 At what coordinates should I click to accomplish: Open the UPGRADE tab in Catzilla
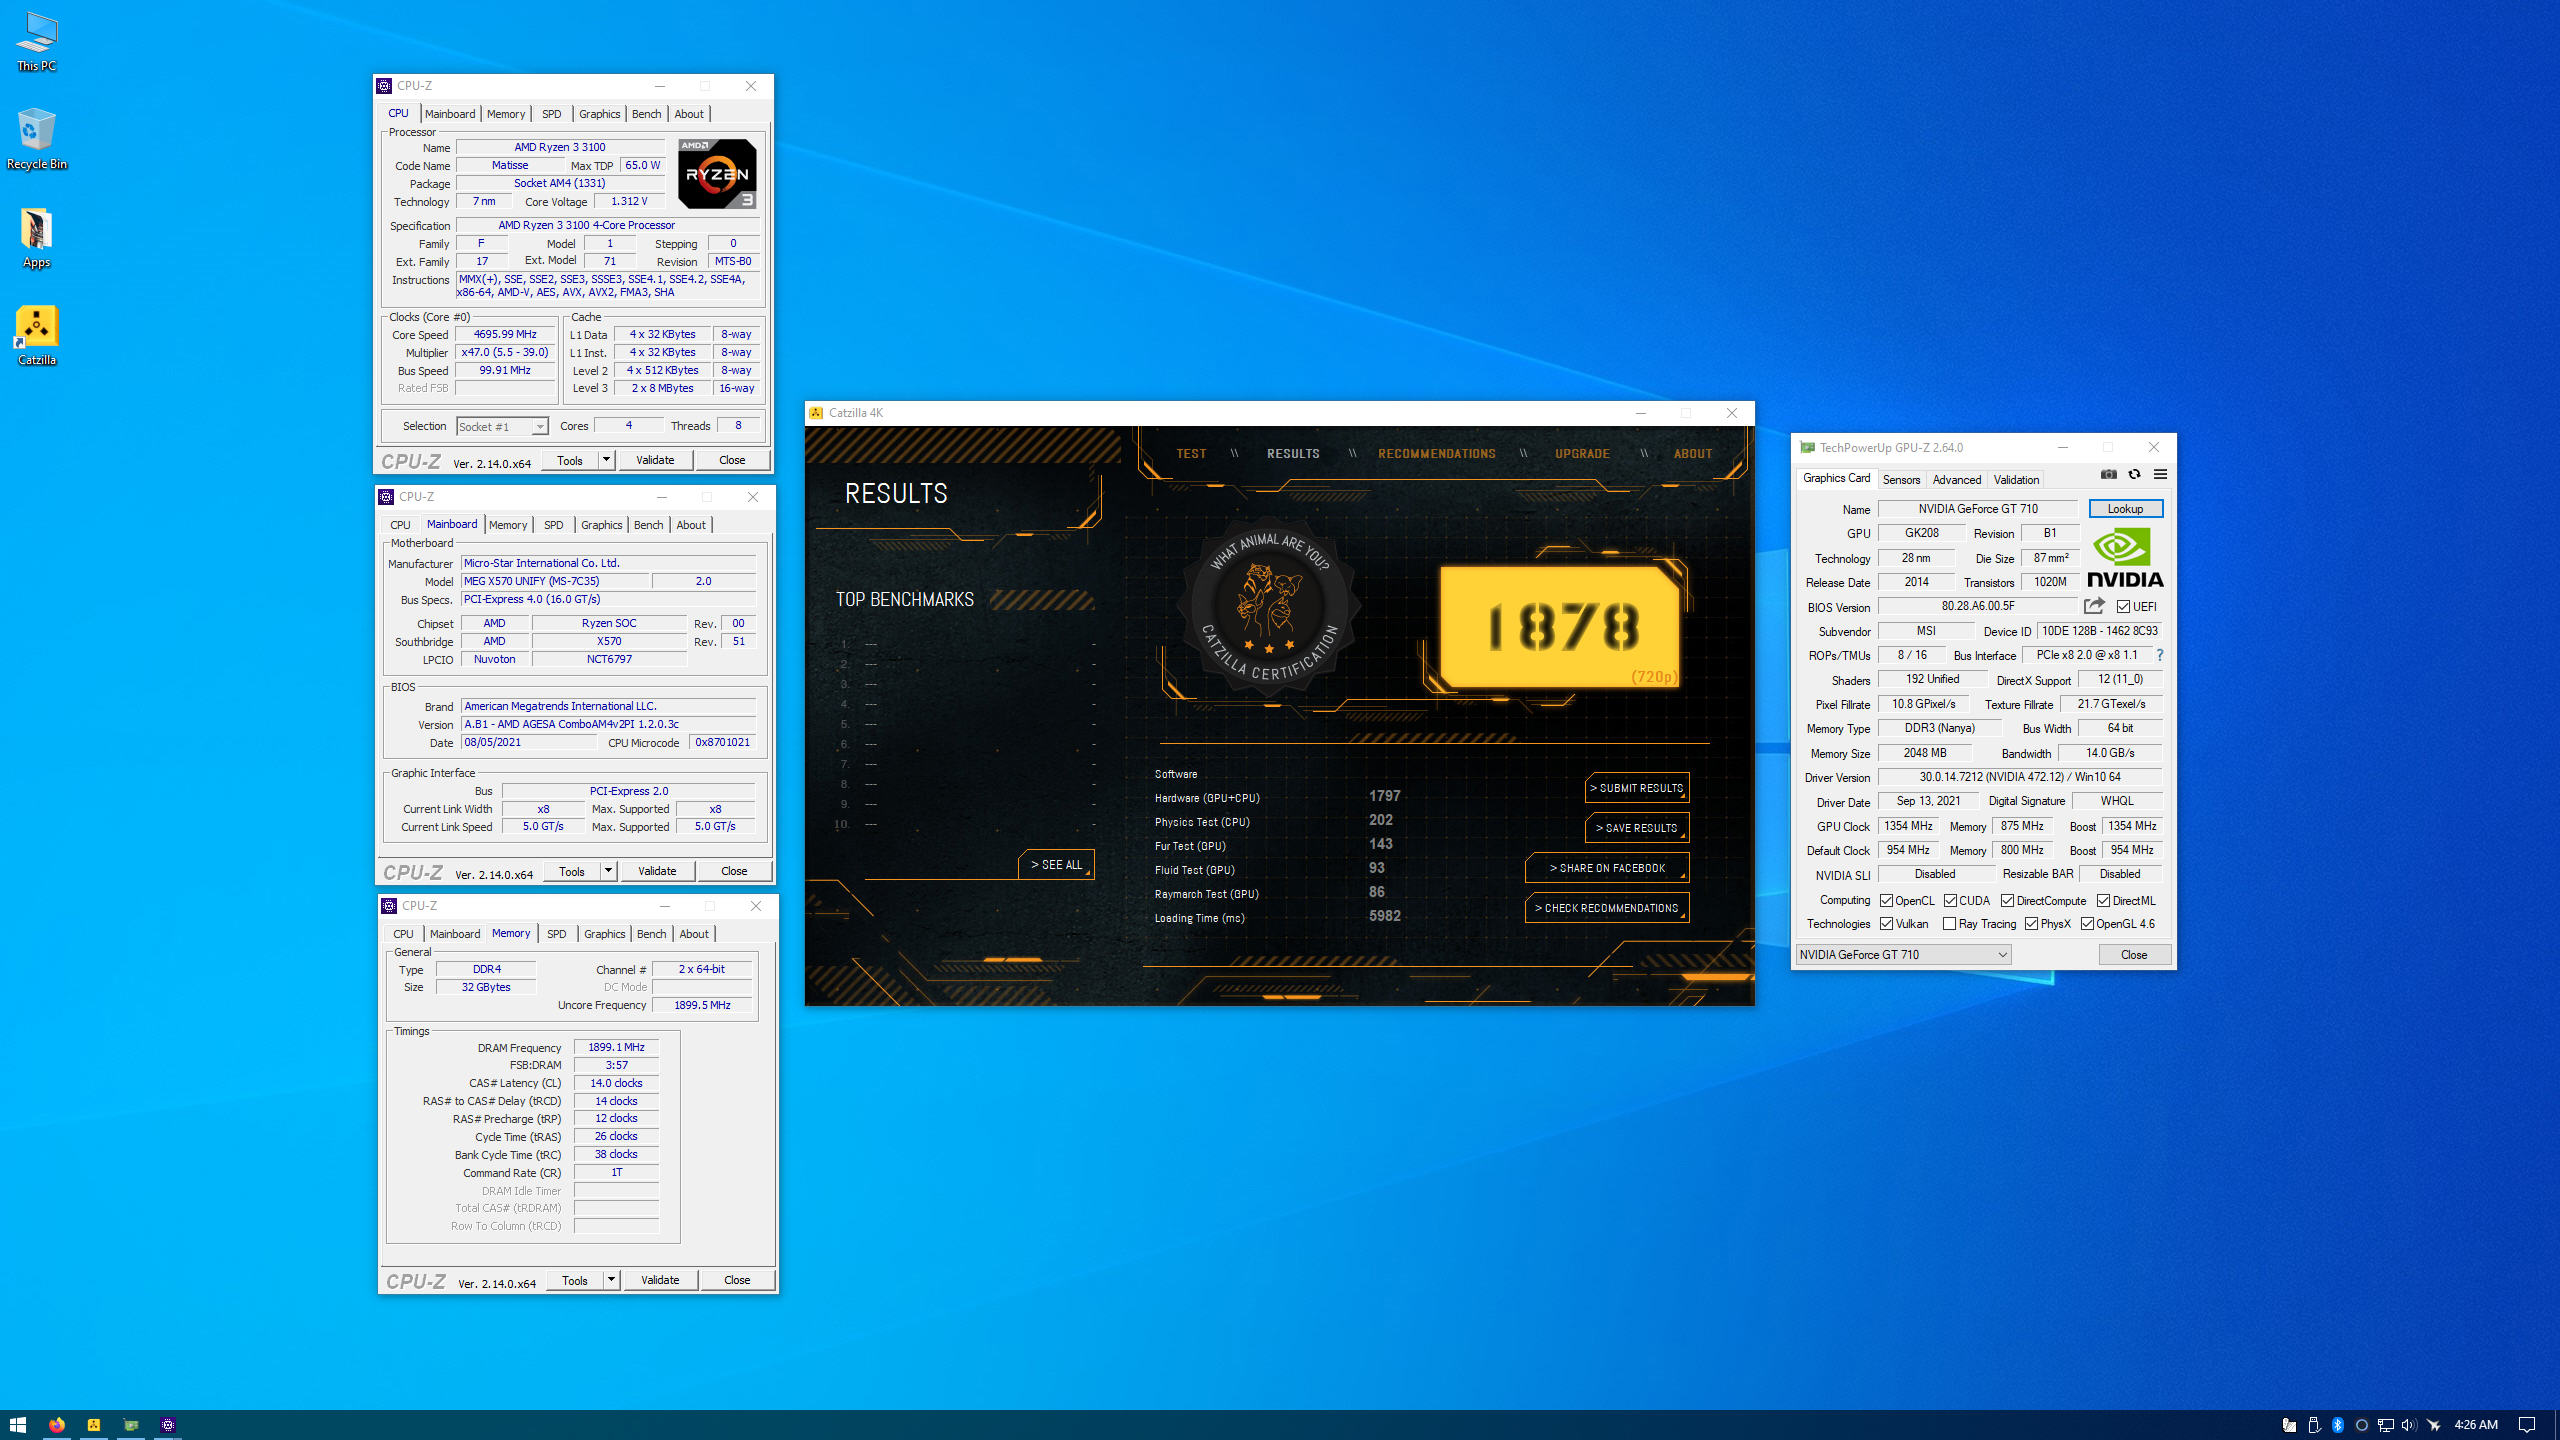pos(1582,454)
